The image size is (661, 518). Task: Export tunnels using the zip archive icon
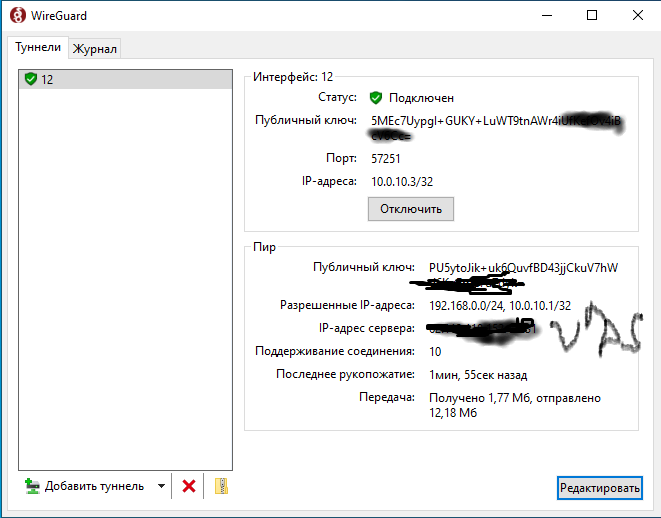point(221,486)
